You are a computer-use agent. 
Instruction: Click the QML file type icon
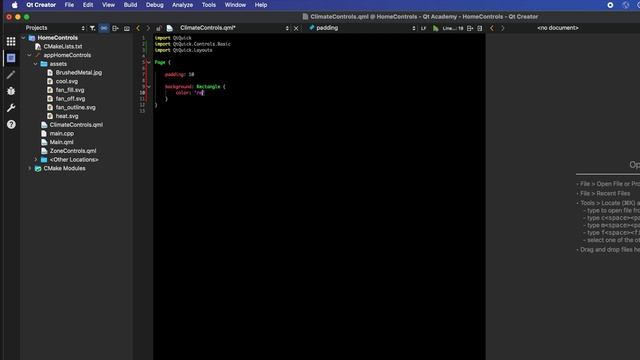170,28
